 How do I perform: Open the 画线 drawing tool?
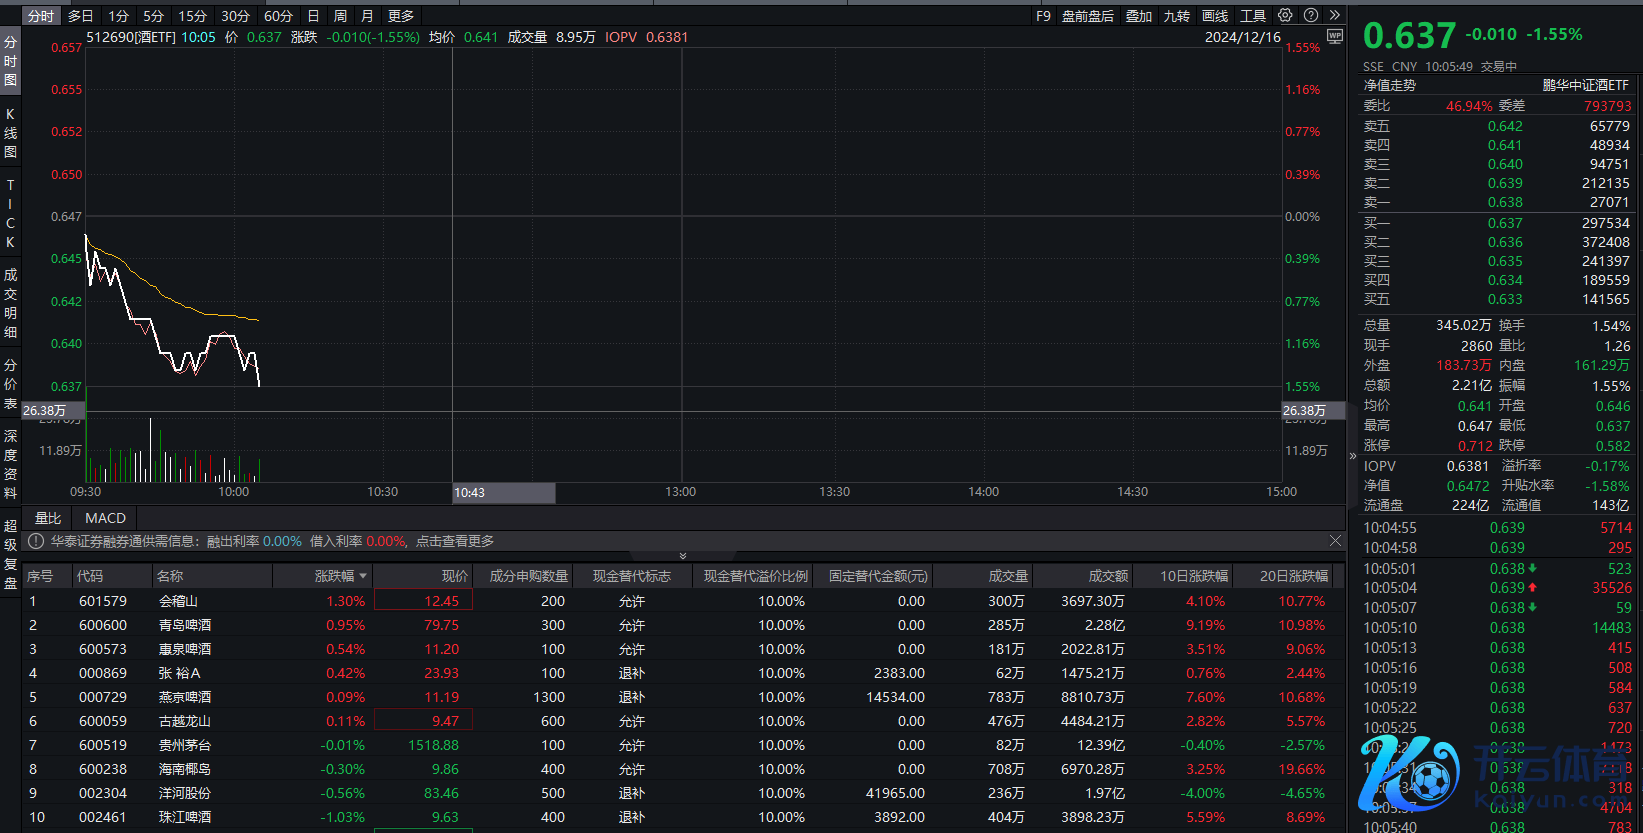(1214, 16)
